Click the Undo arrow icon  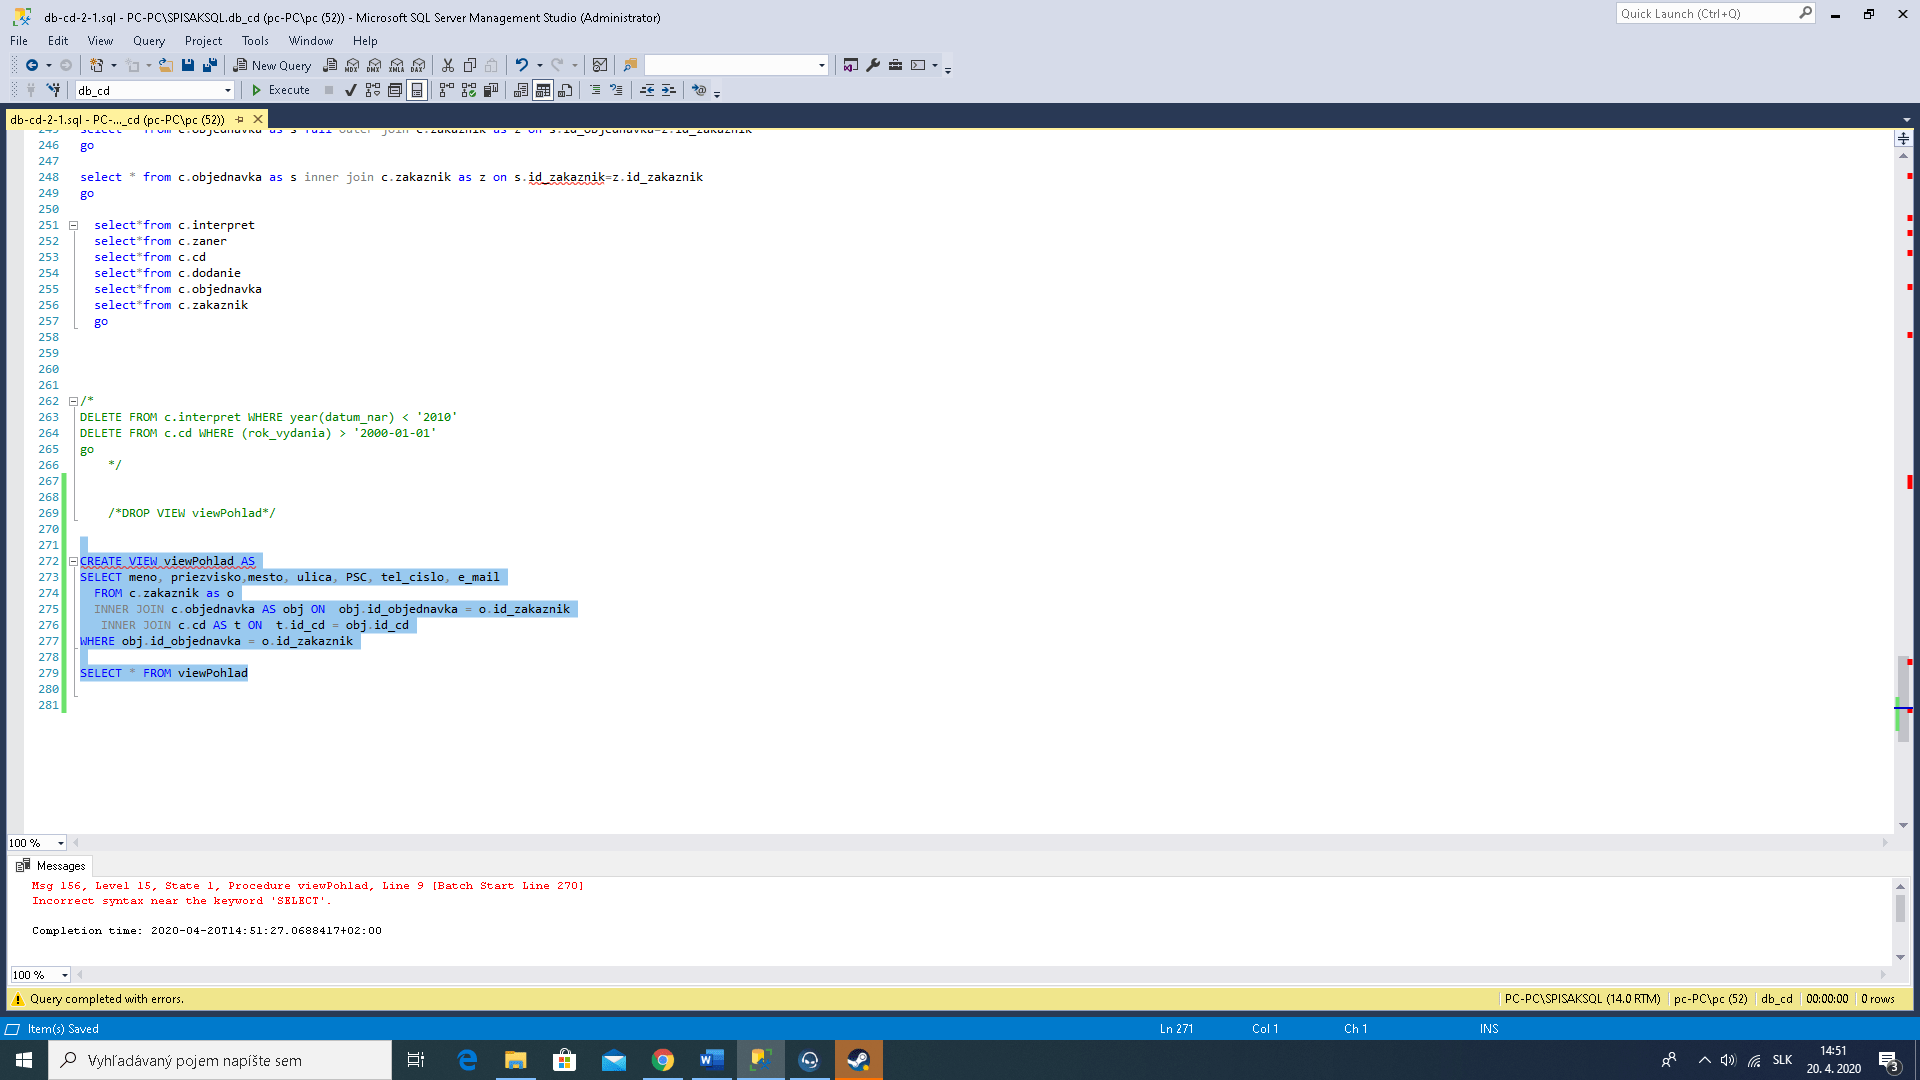(521, 65)
